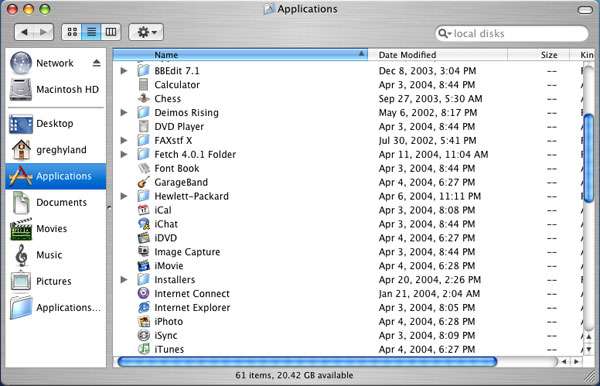Sort by Date Modified column
Screen dimensions: 600x386
pyautogui.click(x=438, y=55)
